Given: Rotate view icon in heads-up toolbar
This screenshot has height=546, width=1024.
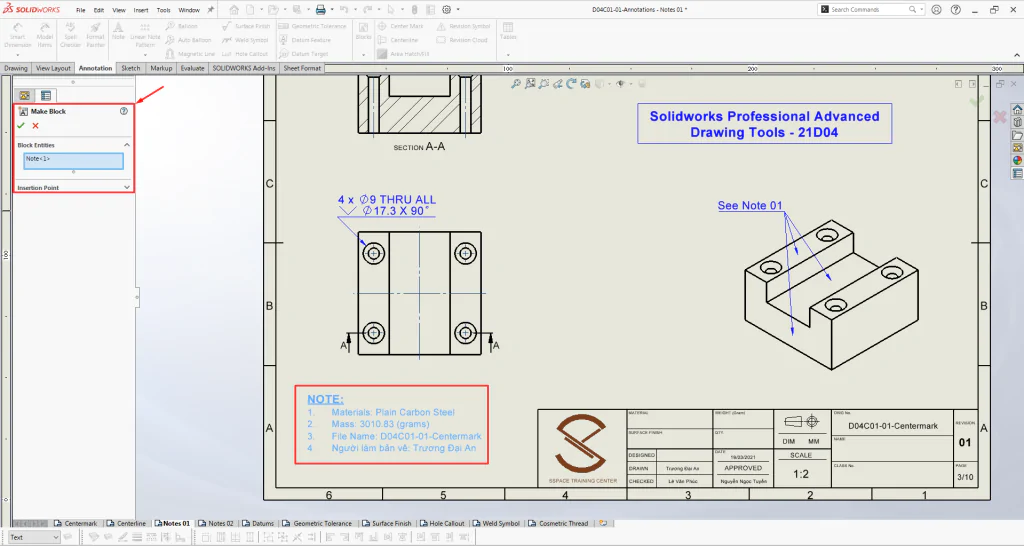Looking at the screenshot, I should [571, 84].
